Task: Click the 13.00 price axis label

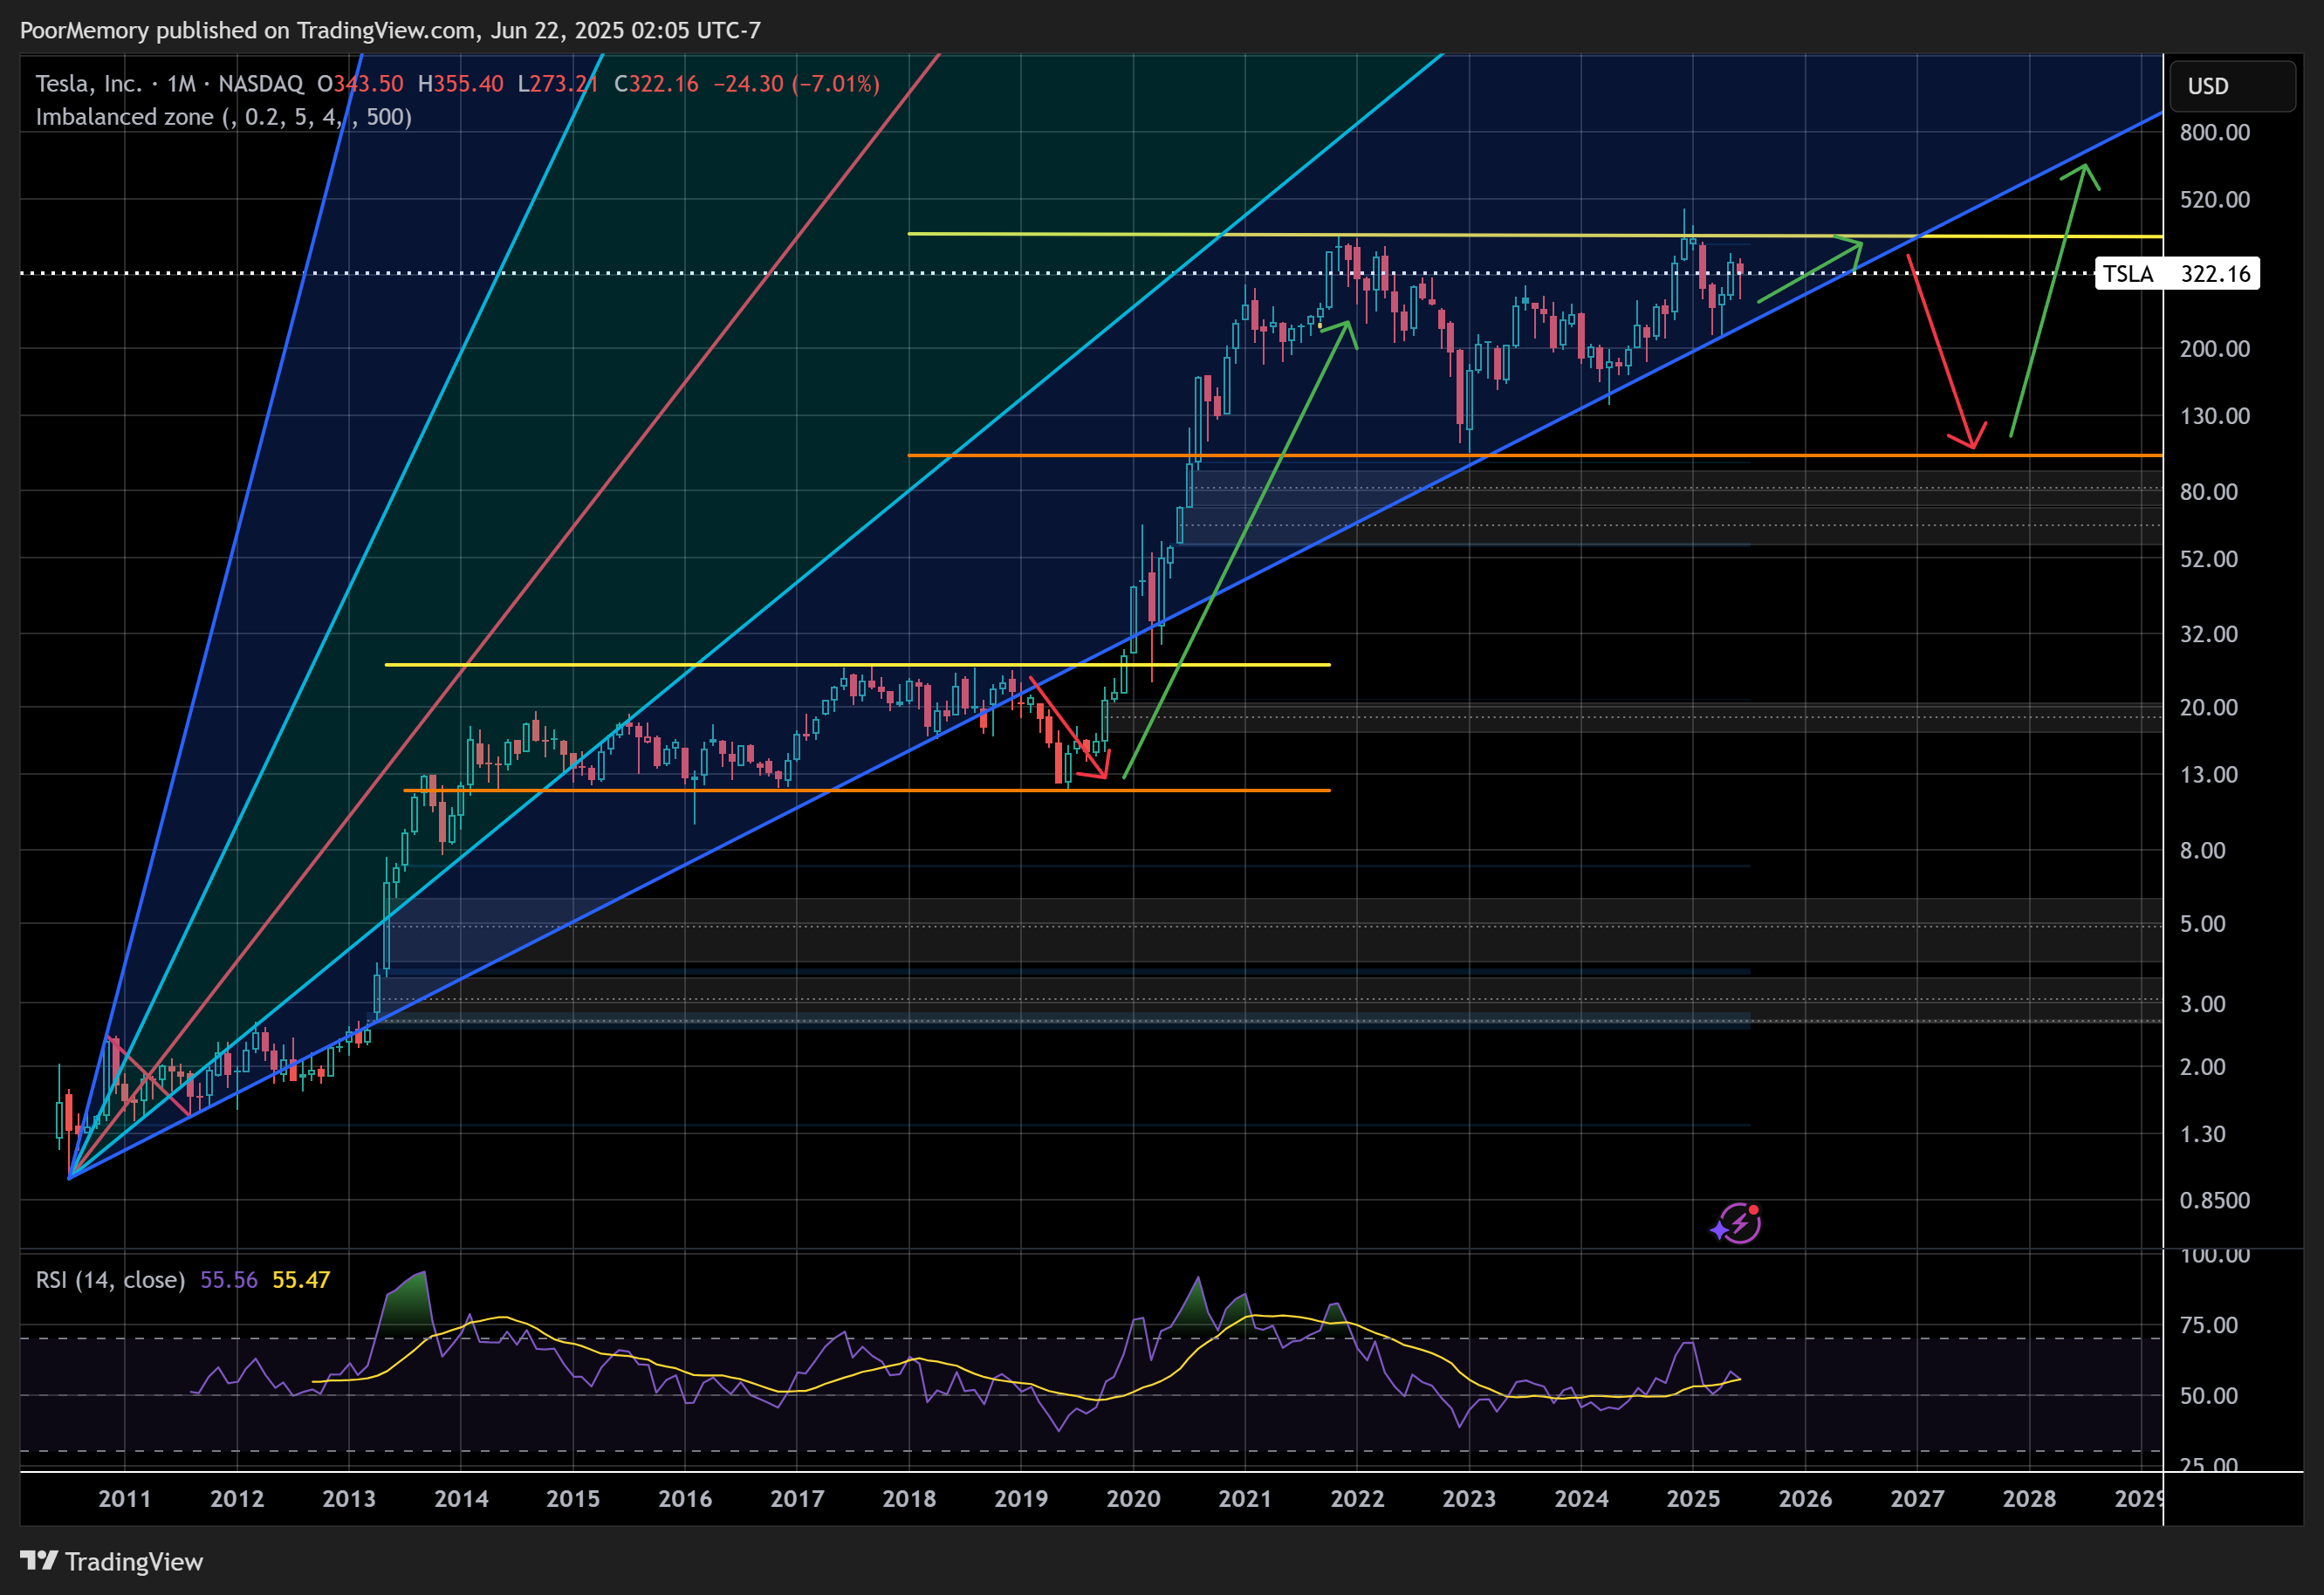Action: 2209,775
